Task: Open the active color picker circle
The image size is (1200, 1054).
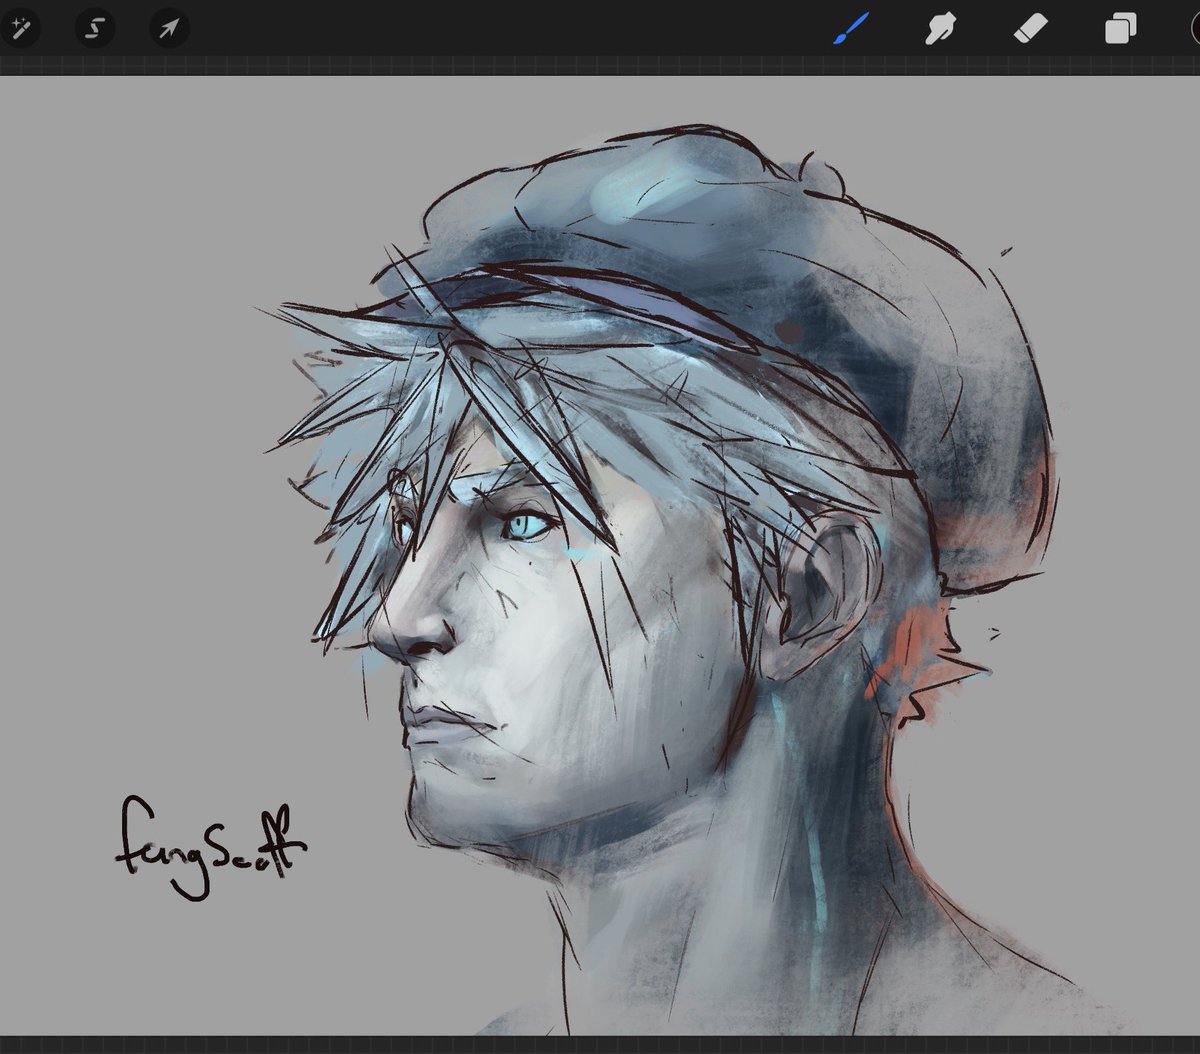Action: tap(1193, 28)
